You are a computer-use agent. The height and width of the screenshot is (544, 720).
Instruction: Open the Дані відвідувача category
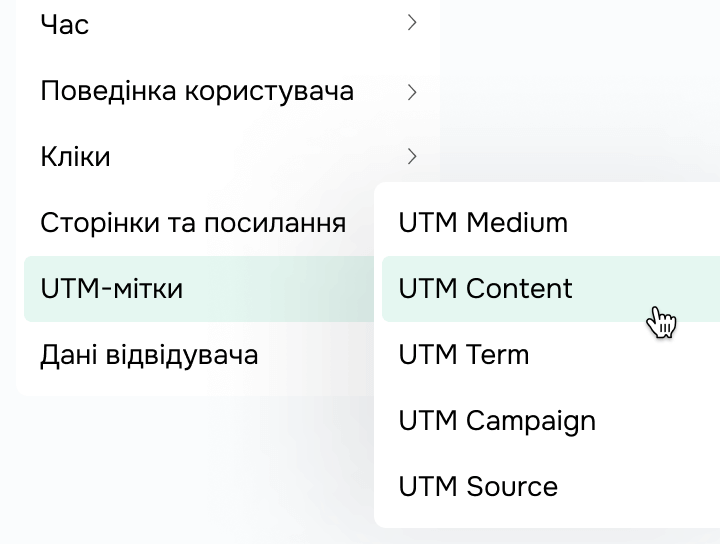pos(149,355)
